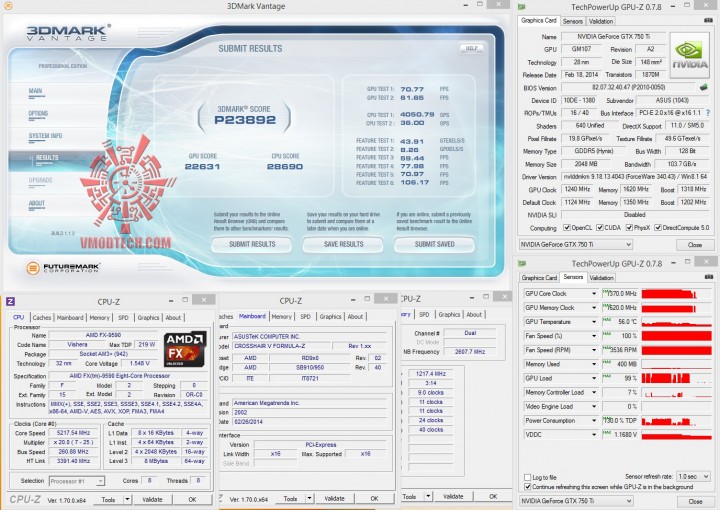720x510 pixels.
Task: Open the GPU selection dropdown in the GPU-Z Sensors window
Action: pos(576,501)
